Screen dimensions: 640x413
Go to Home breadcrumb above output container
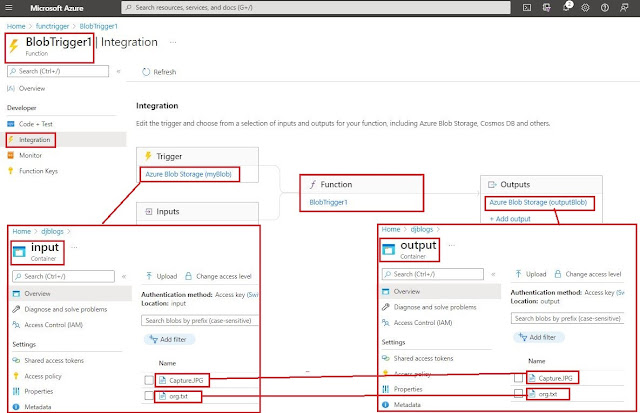click(x=391, y=229)
